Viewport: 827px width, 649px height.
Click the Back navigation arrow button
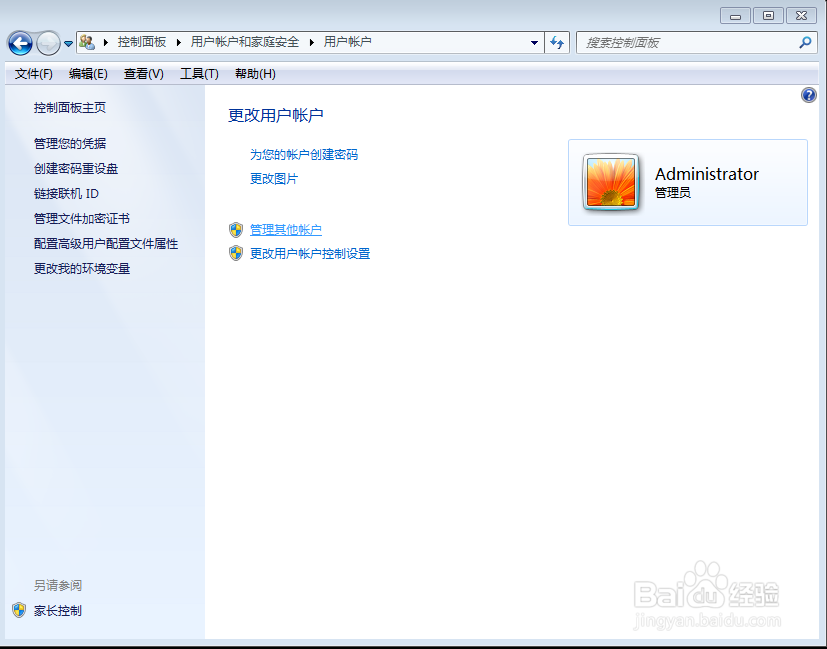tap(20, 43)
